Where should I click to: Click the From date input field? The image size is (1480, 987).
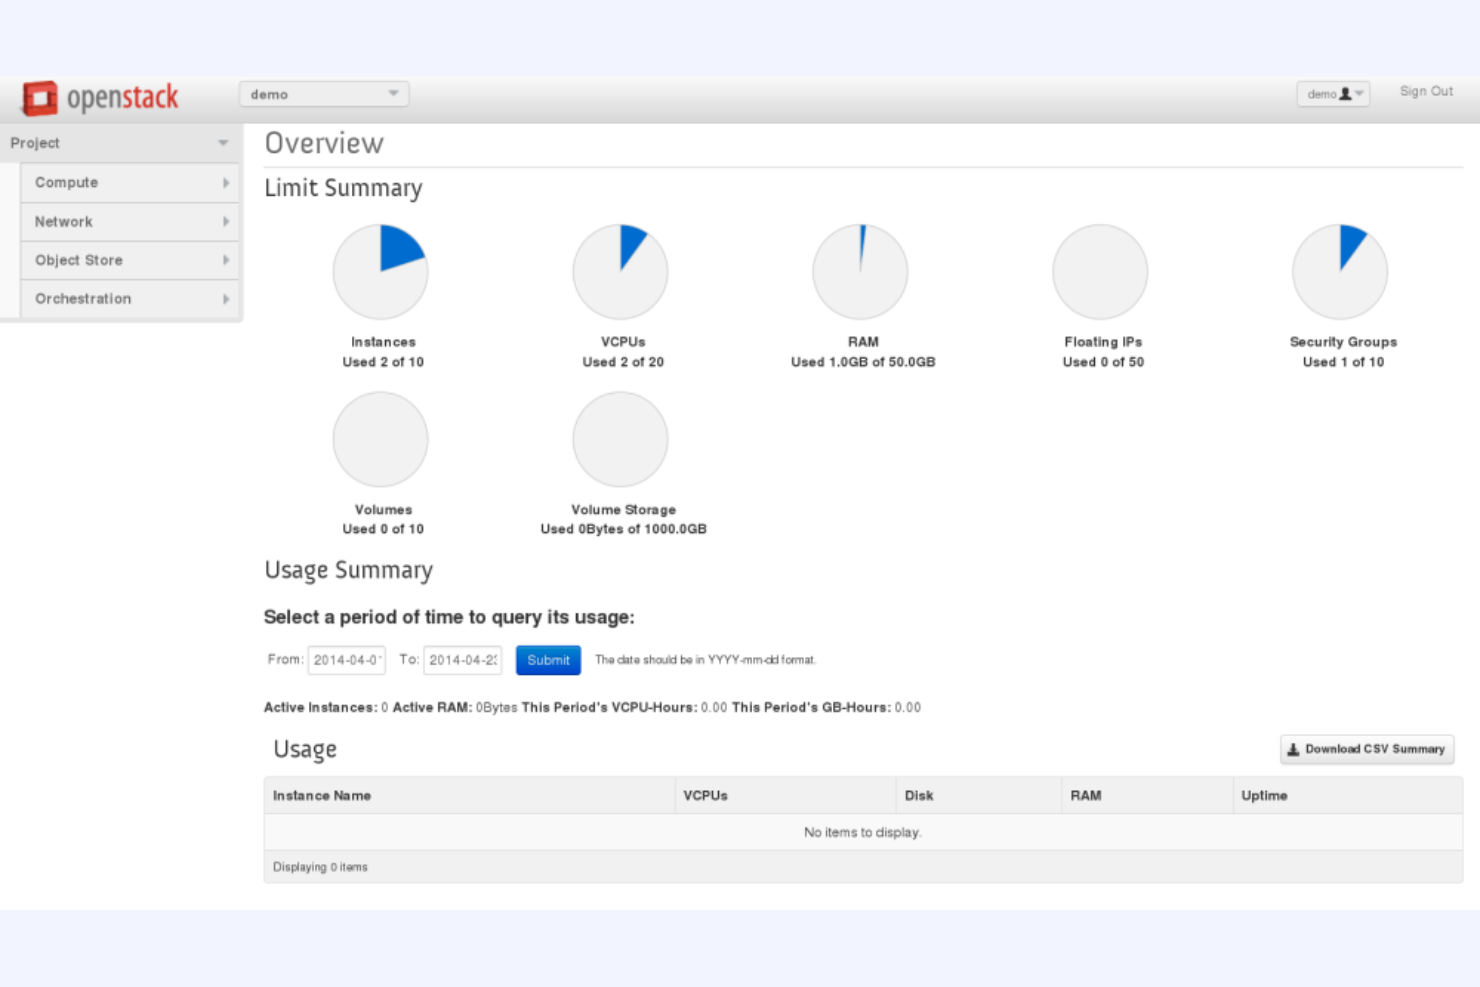[346, 660]
